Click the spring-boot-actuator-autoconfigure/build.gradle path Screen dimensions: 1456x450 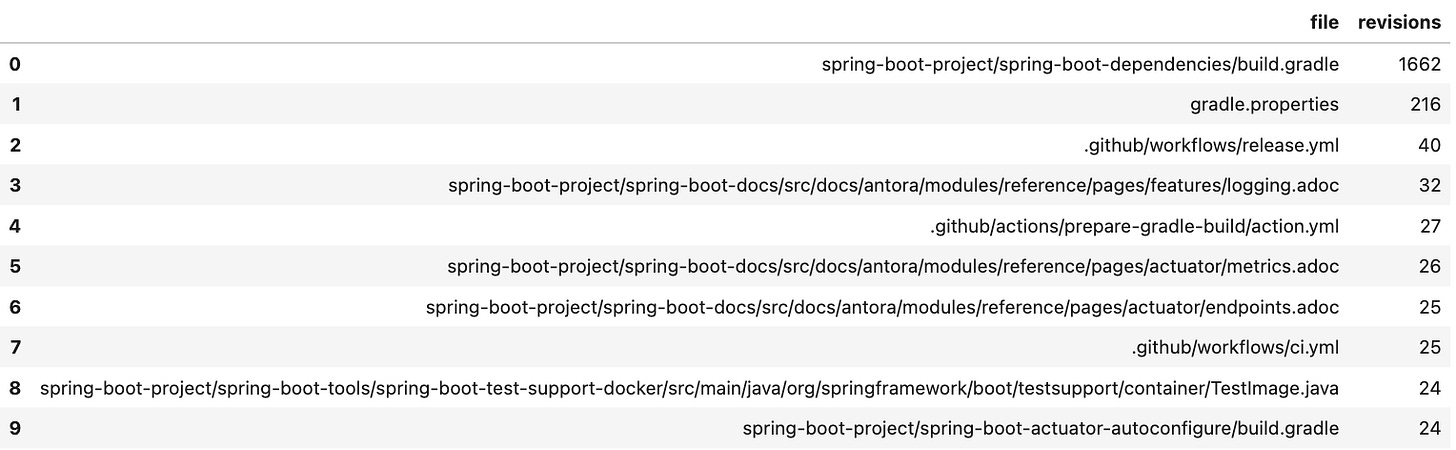click(1041, 429)
